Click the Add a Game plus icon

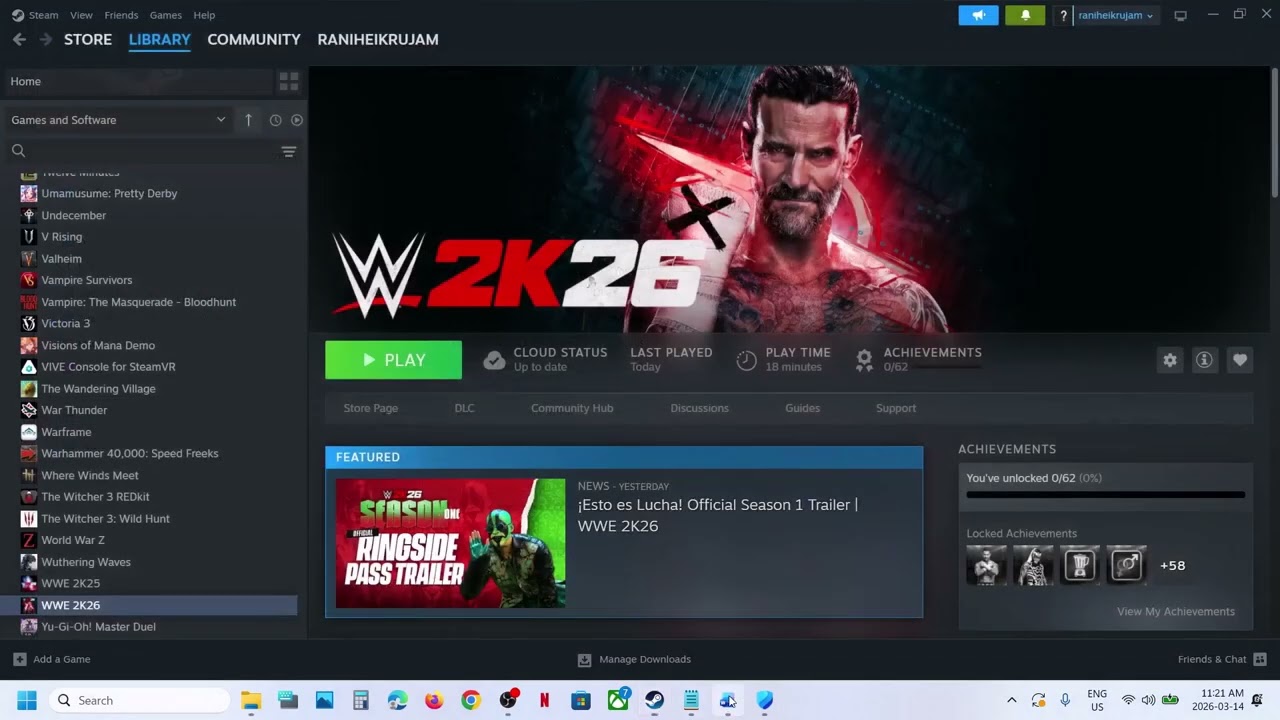coord(20,659)
